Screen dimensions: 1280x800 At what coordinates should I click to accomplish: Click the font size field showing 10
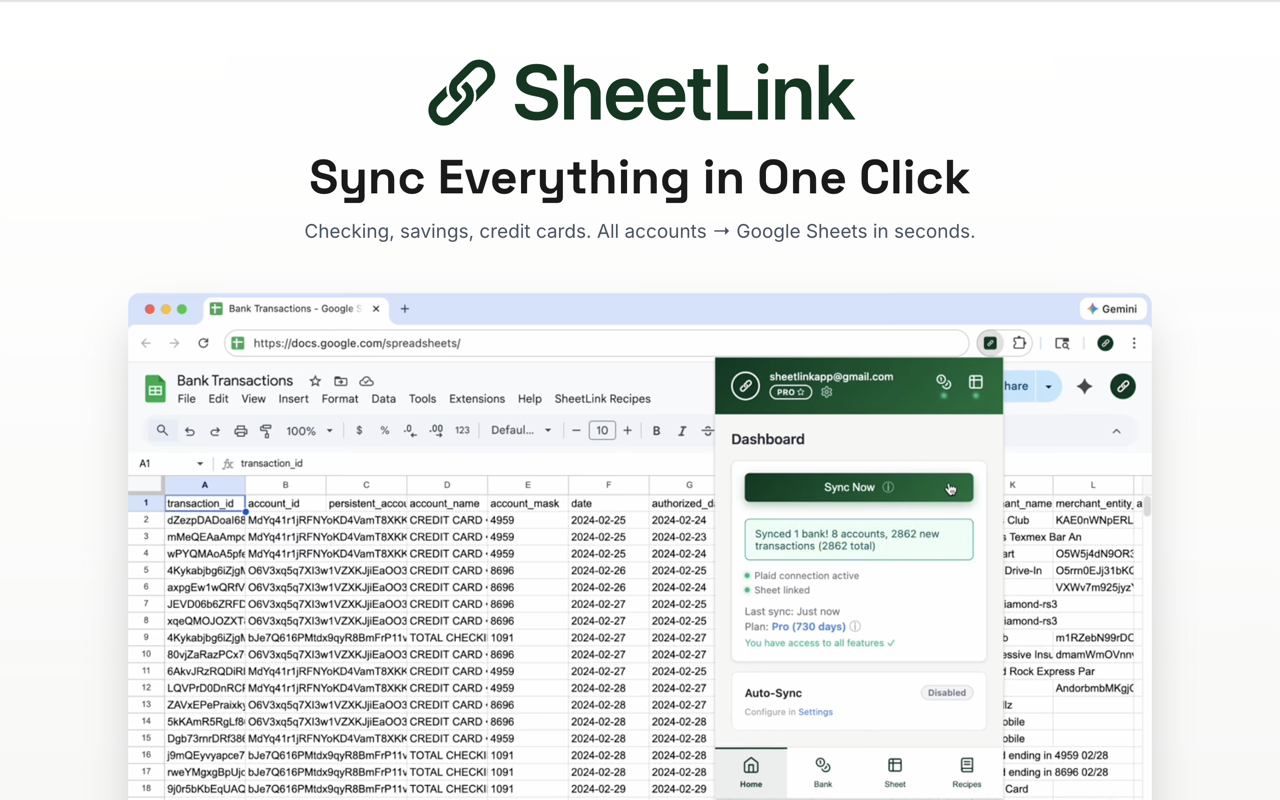coord(601,431)
